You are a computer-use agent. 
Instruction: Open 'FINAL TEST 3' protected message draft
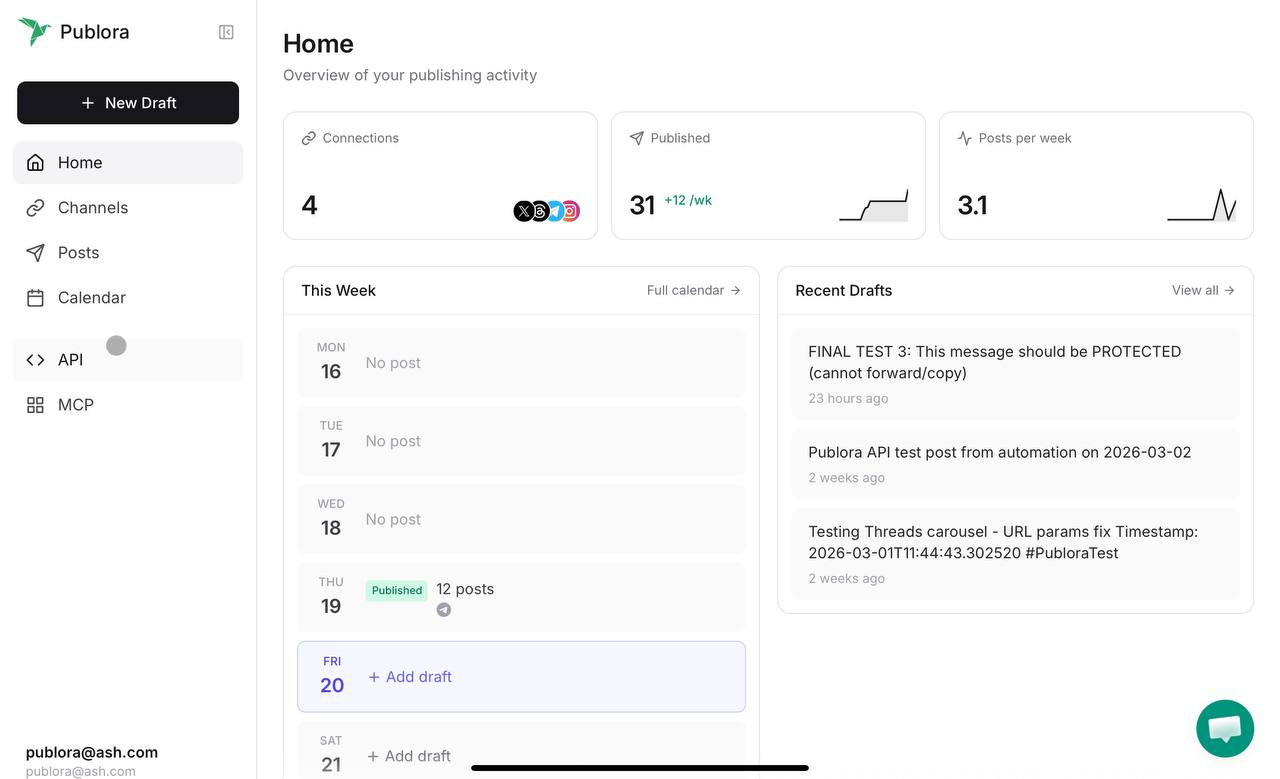1015,374
